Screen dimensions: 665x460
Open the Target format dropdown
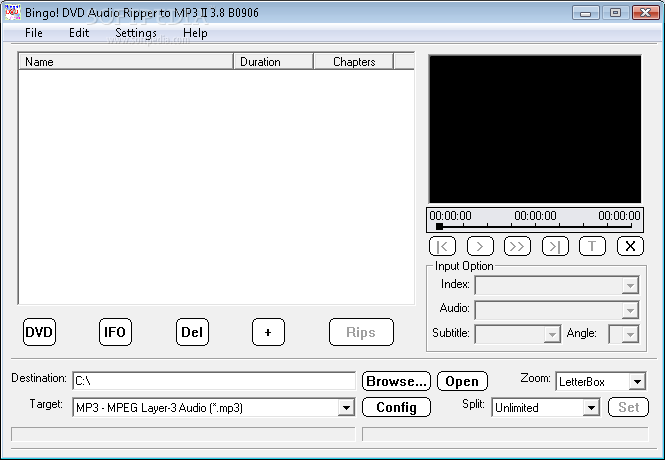pos(346,408)
